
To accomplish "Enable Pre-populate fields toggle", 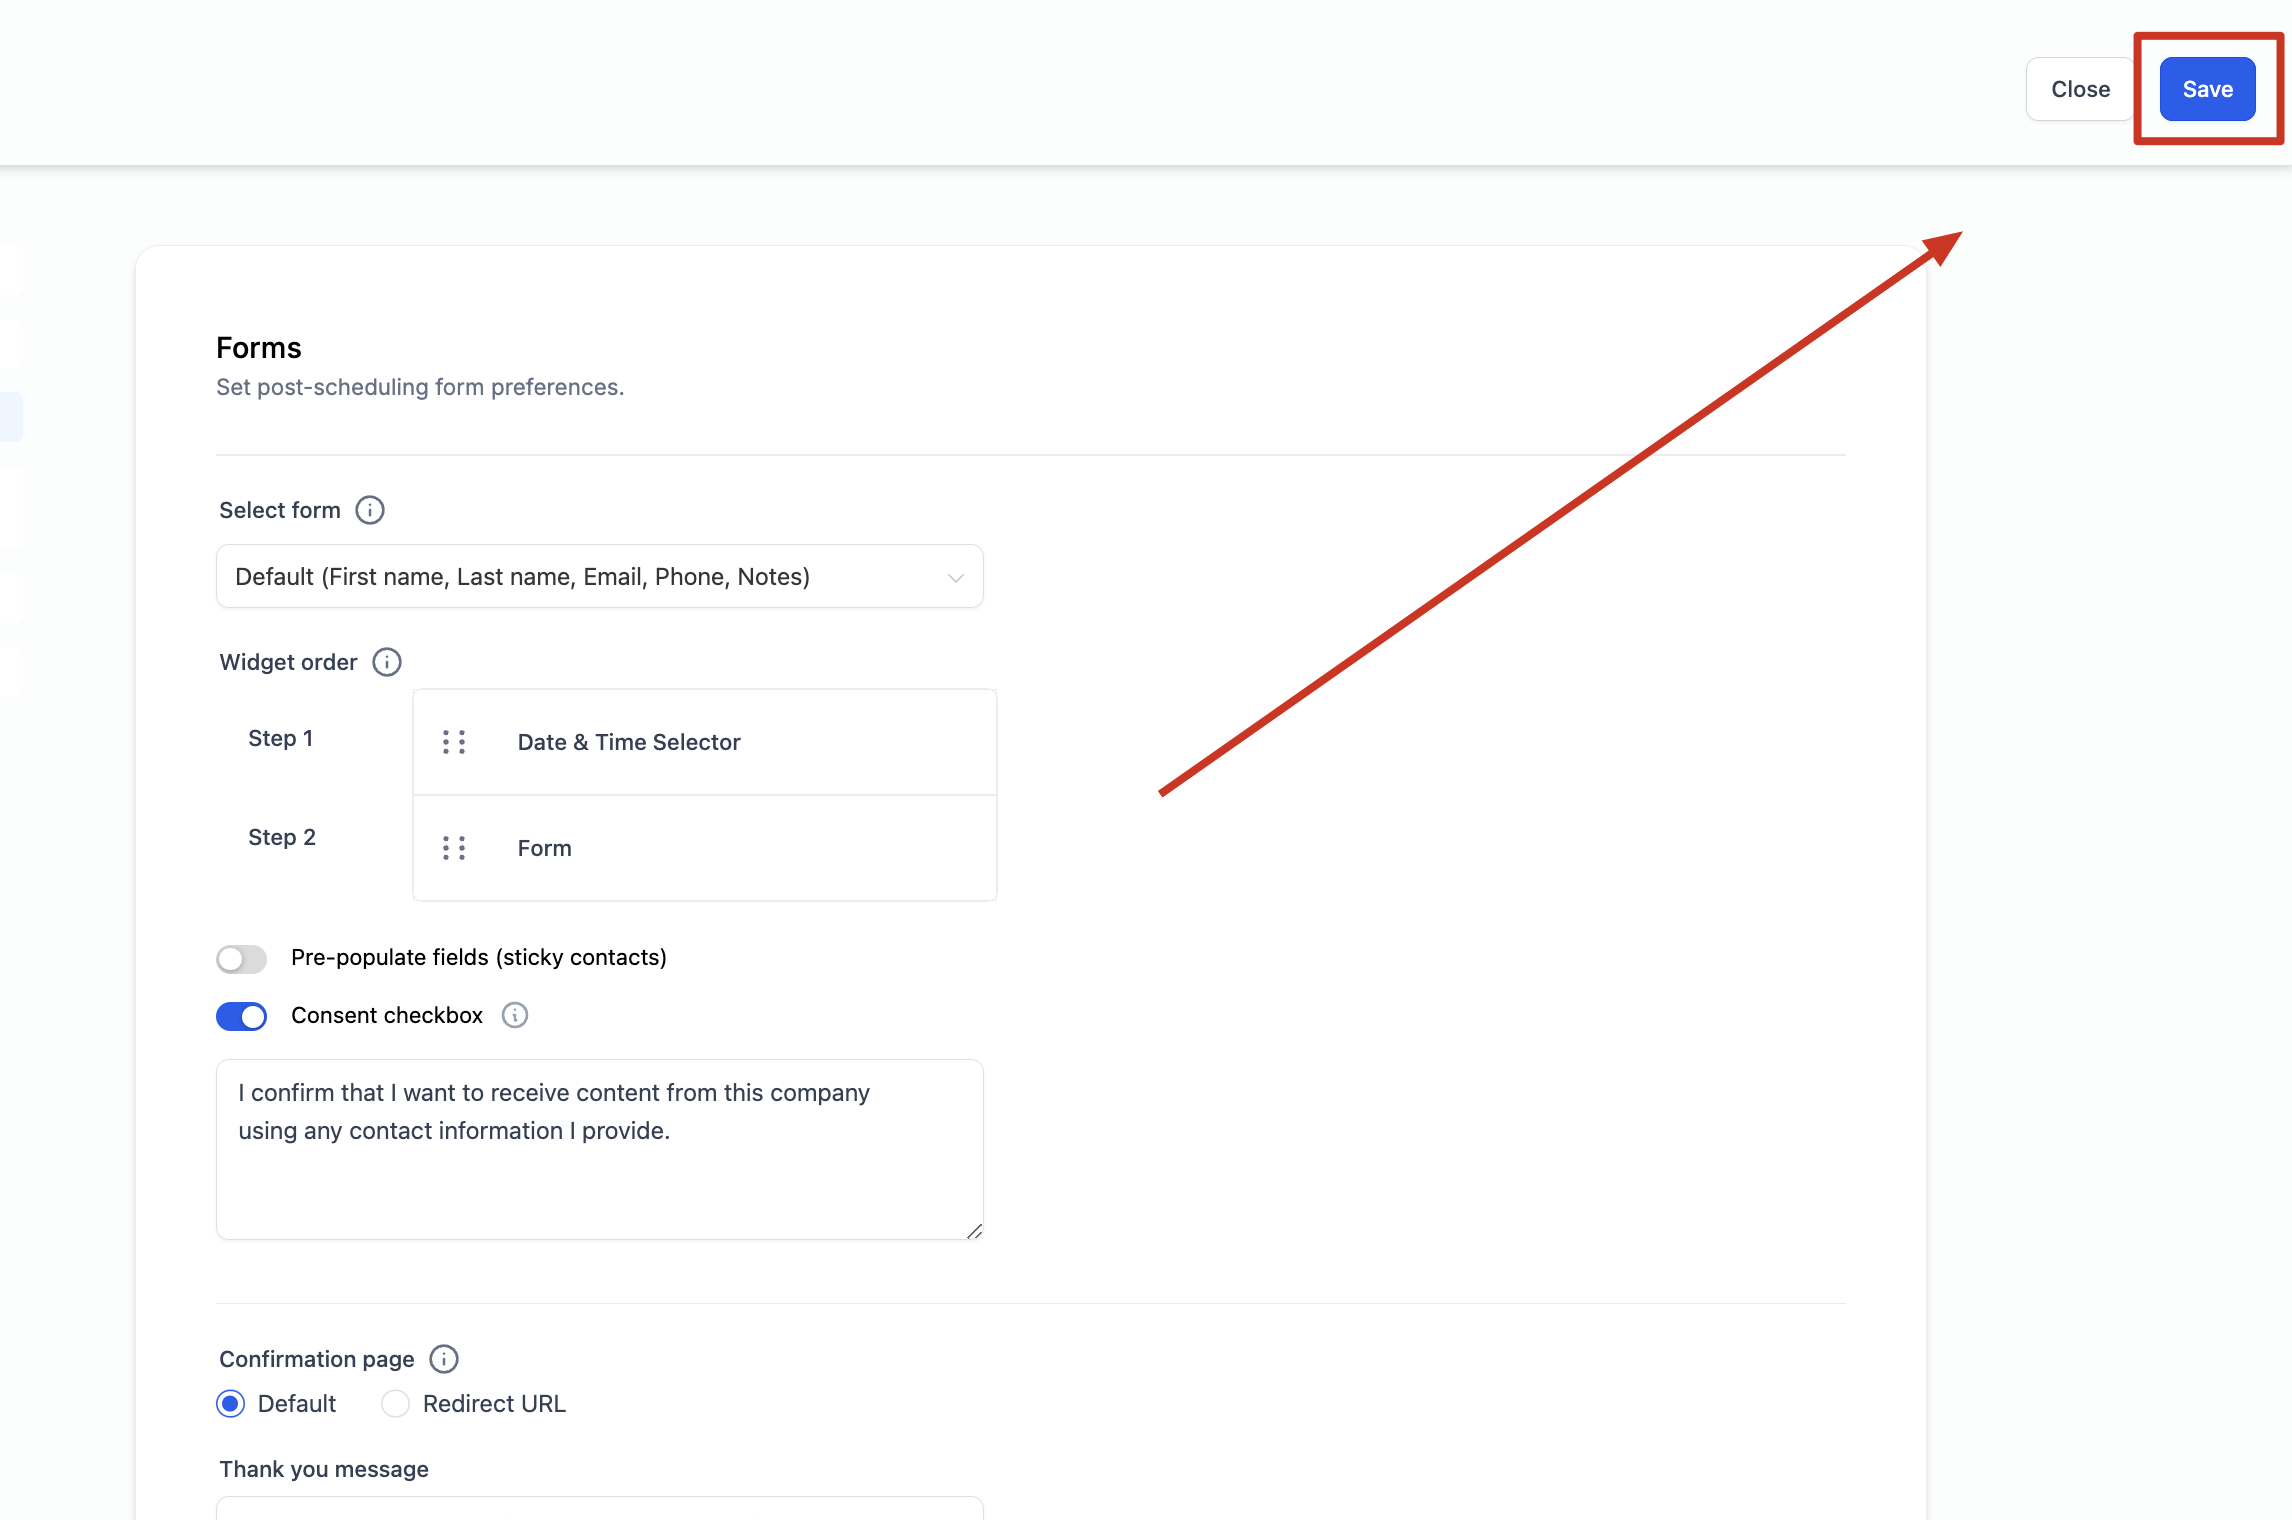I will coord(241,959).
